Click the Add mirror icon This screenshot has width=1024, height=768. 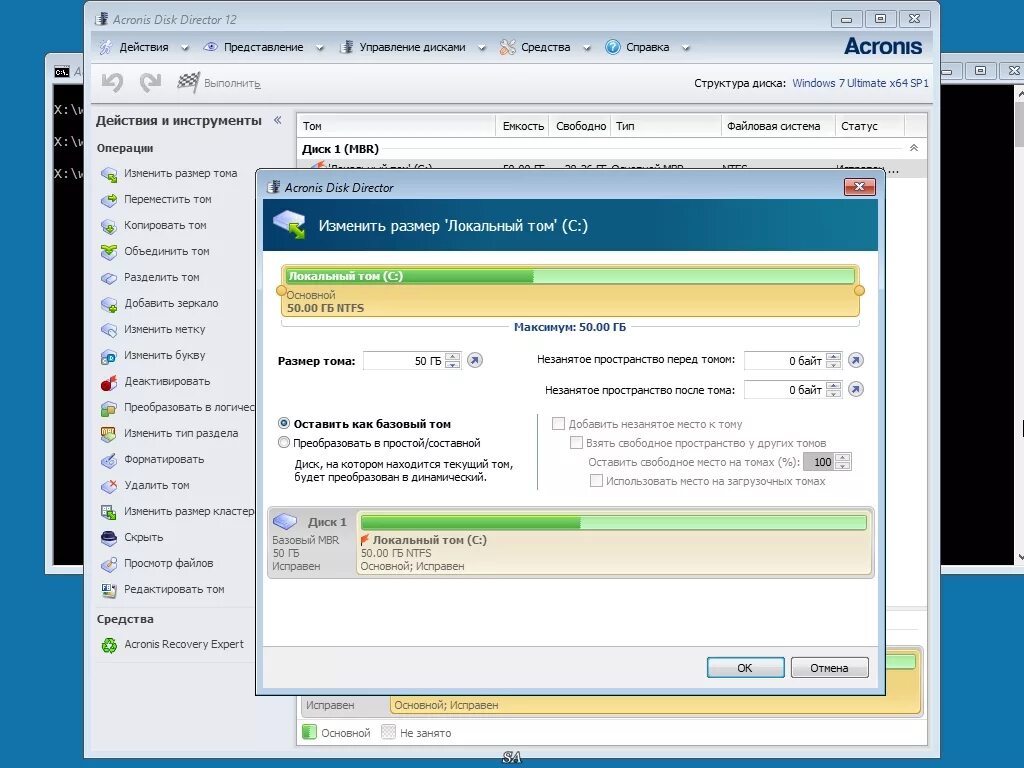coord(108,304)
